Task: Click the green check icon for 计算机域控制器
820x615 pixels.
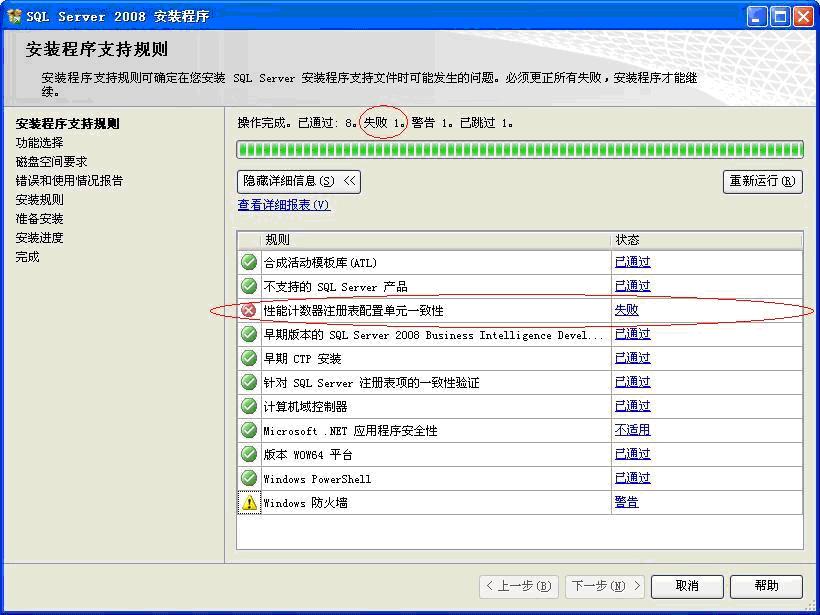Action: click(249, 406)
